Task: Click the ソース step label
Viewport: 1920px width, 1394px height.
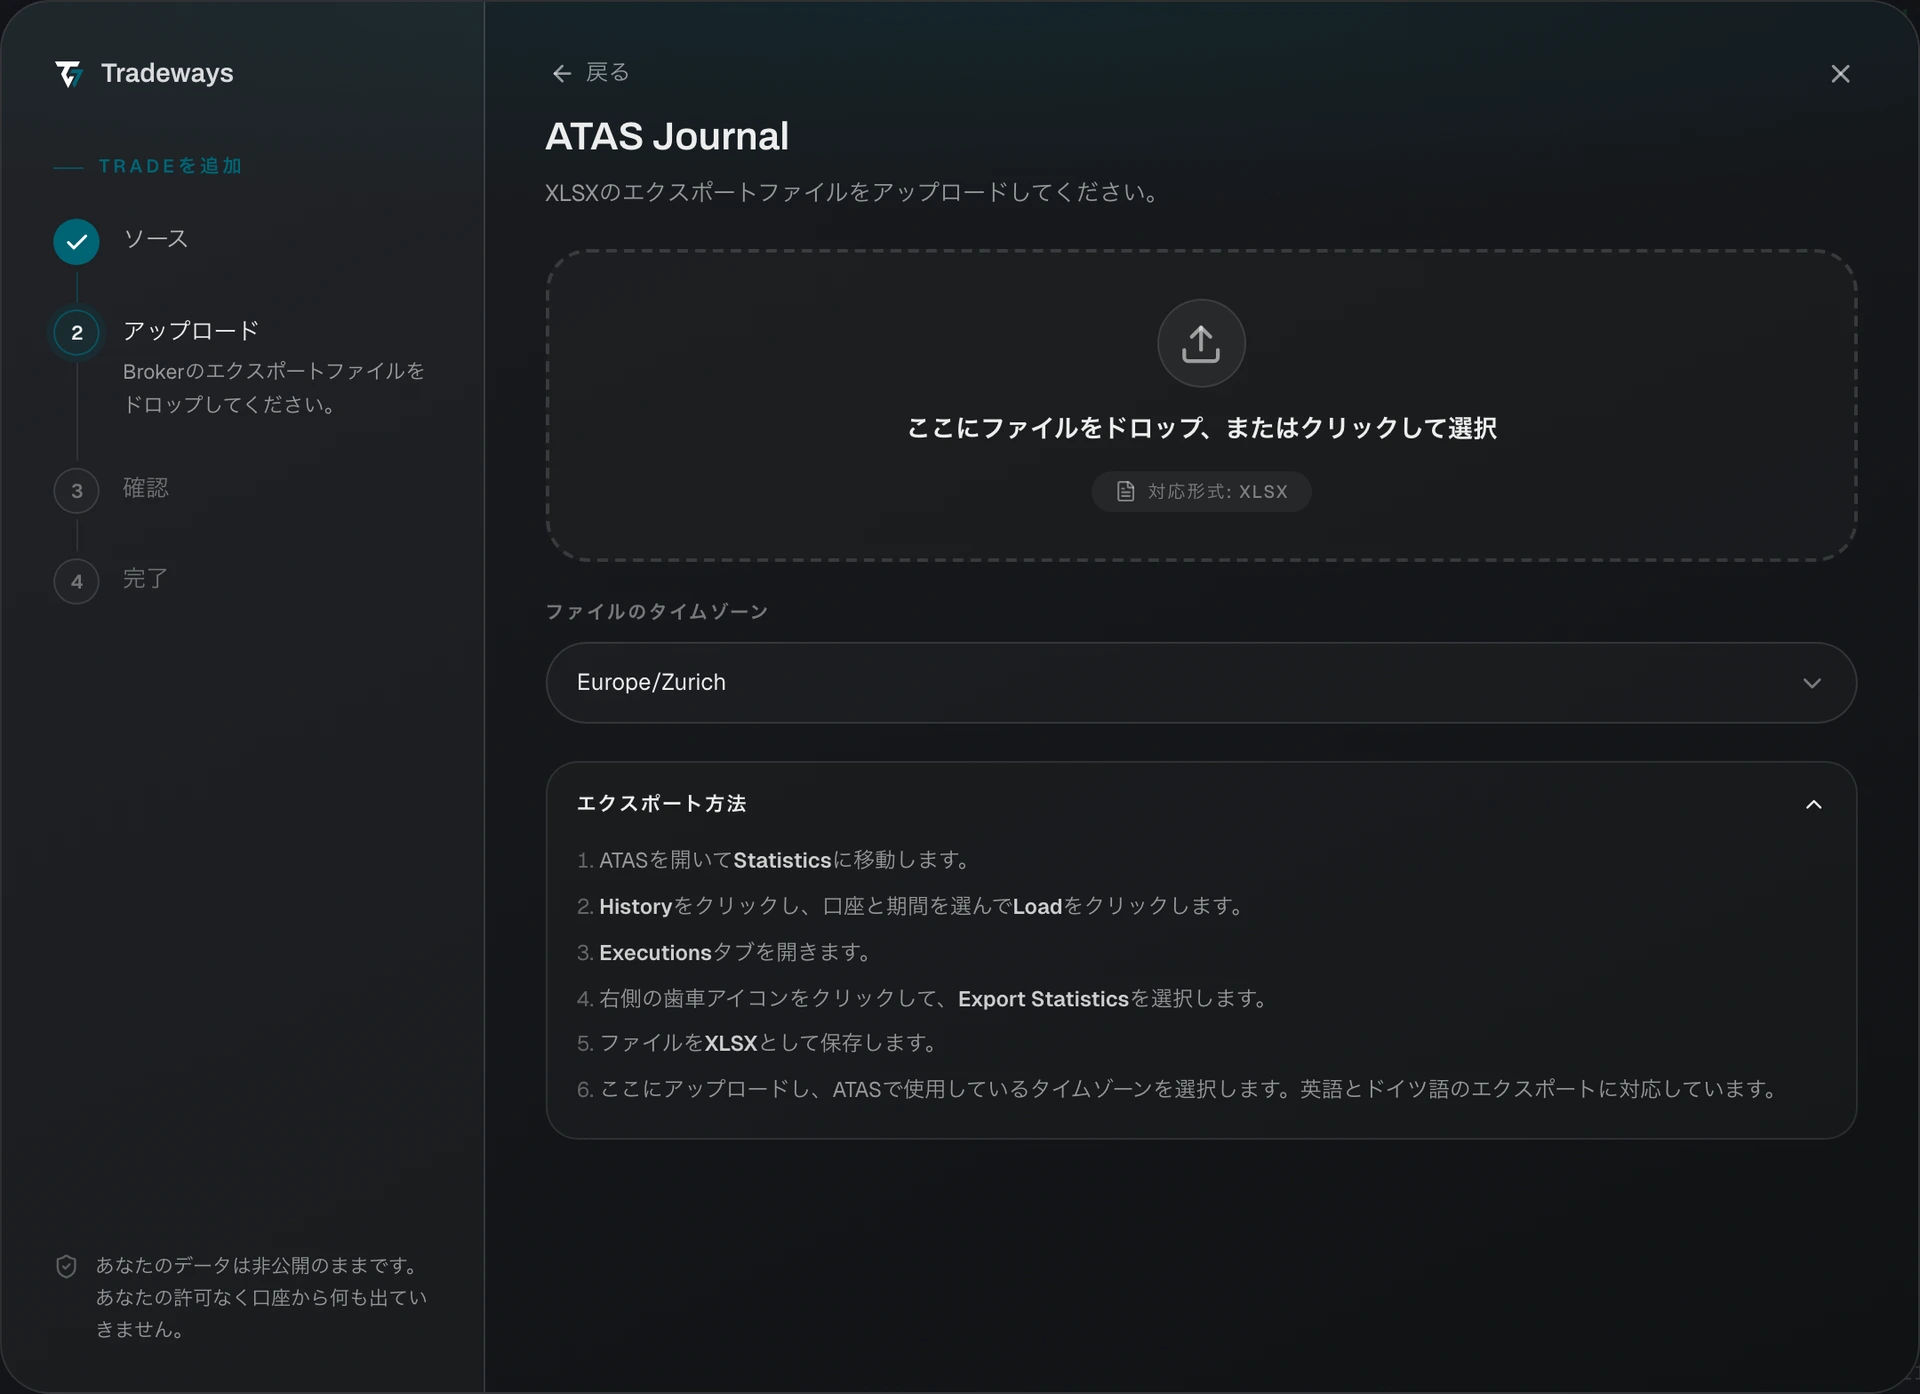Action: point(155,238)
